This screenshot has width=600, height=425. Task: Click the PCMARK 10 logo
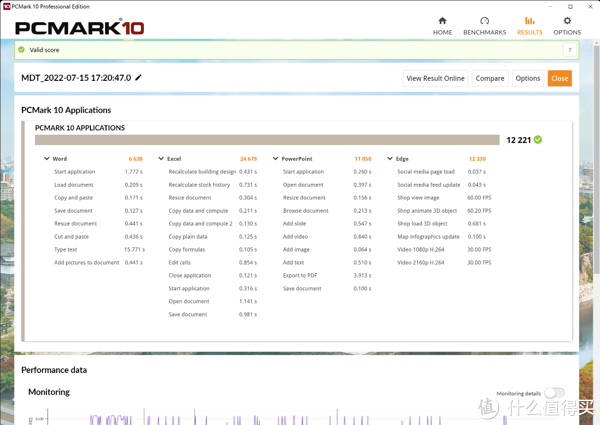tap(79, 28)
